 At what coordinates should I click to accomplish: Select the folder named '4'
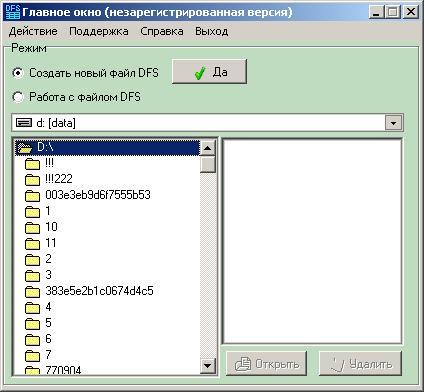[x=49, y=307]
